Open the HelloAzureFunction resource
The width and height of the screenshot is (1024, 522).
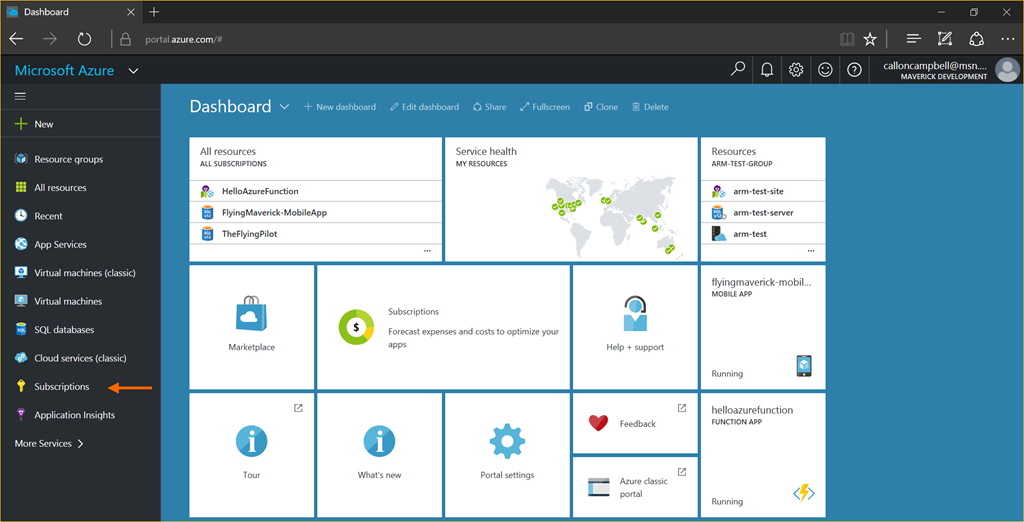[x=260, y=191]
